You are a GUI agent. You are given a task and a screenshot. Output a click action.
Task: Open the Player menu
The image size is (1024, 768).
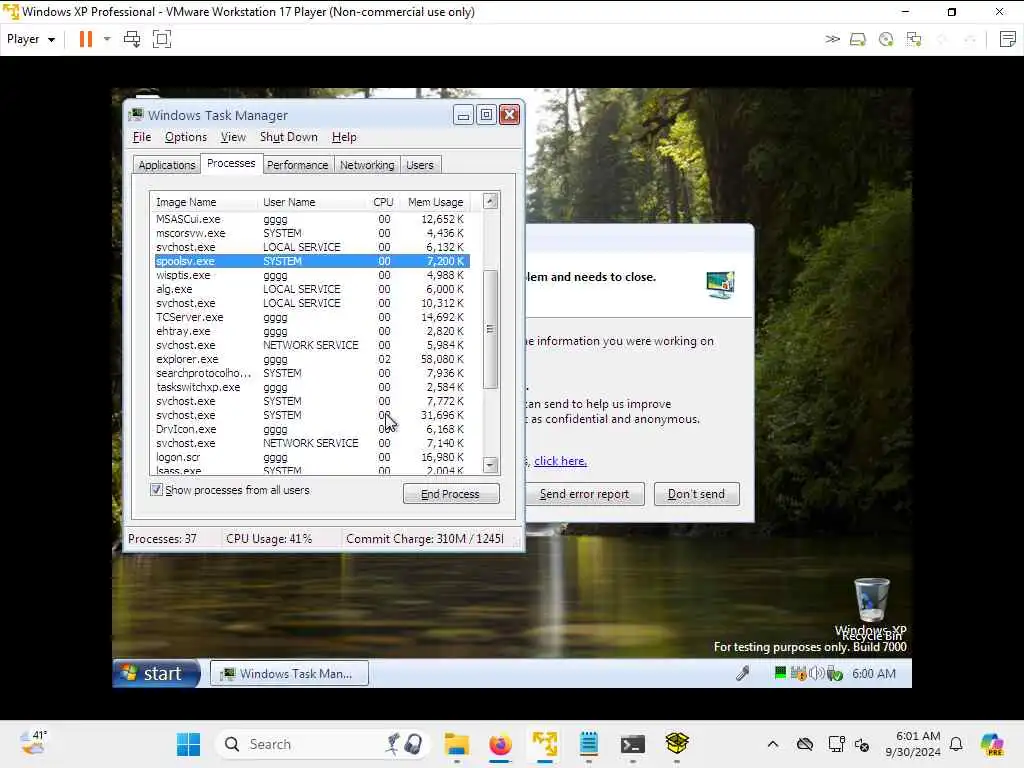coord(31,39)
